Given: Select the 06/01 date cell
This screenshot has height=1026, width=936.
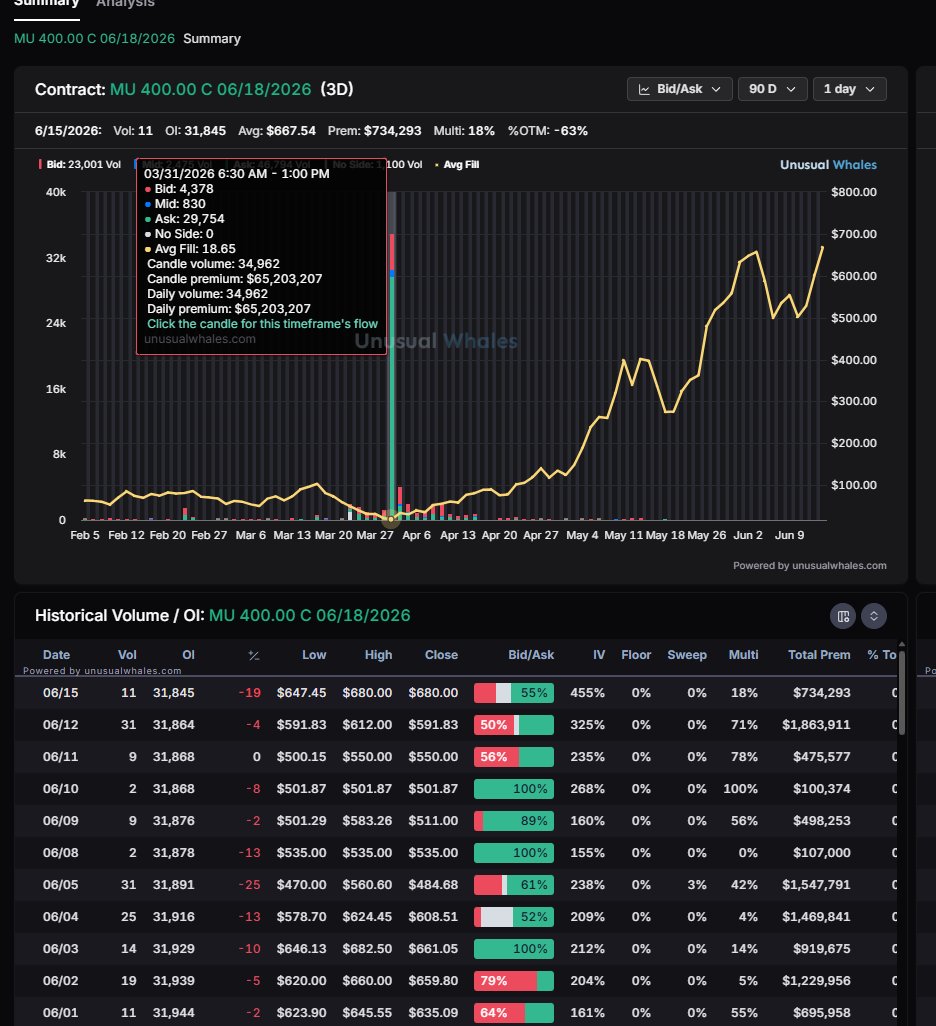Looking at the screenshot, I should (60, 1013).
